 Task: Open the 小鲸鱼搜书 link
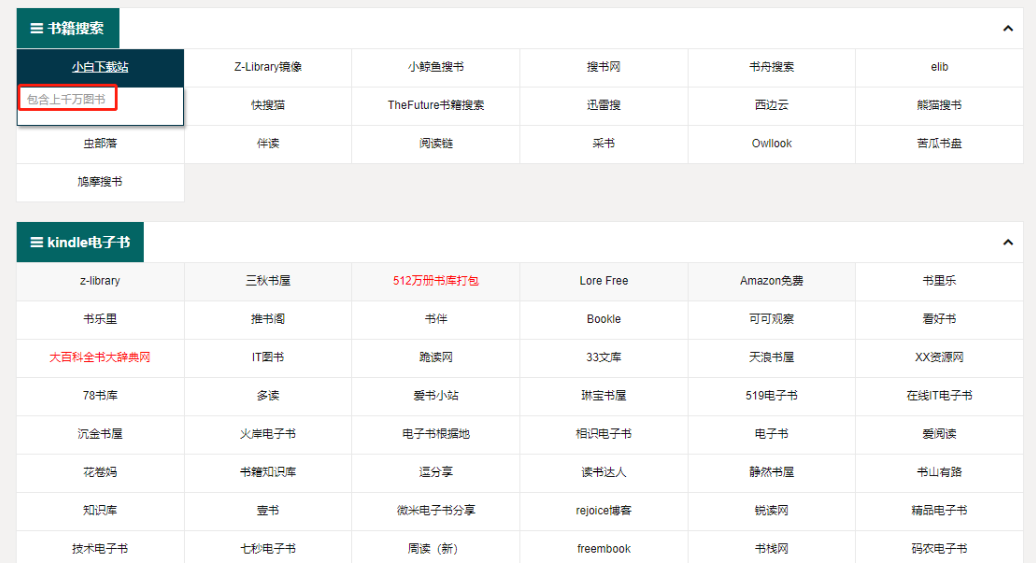tap(436, 67)
